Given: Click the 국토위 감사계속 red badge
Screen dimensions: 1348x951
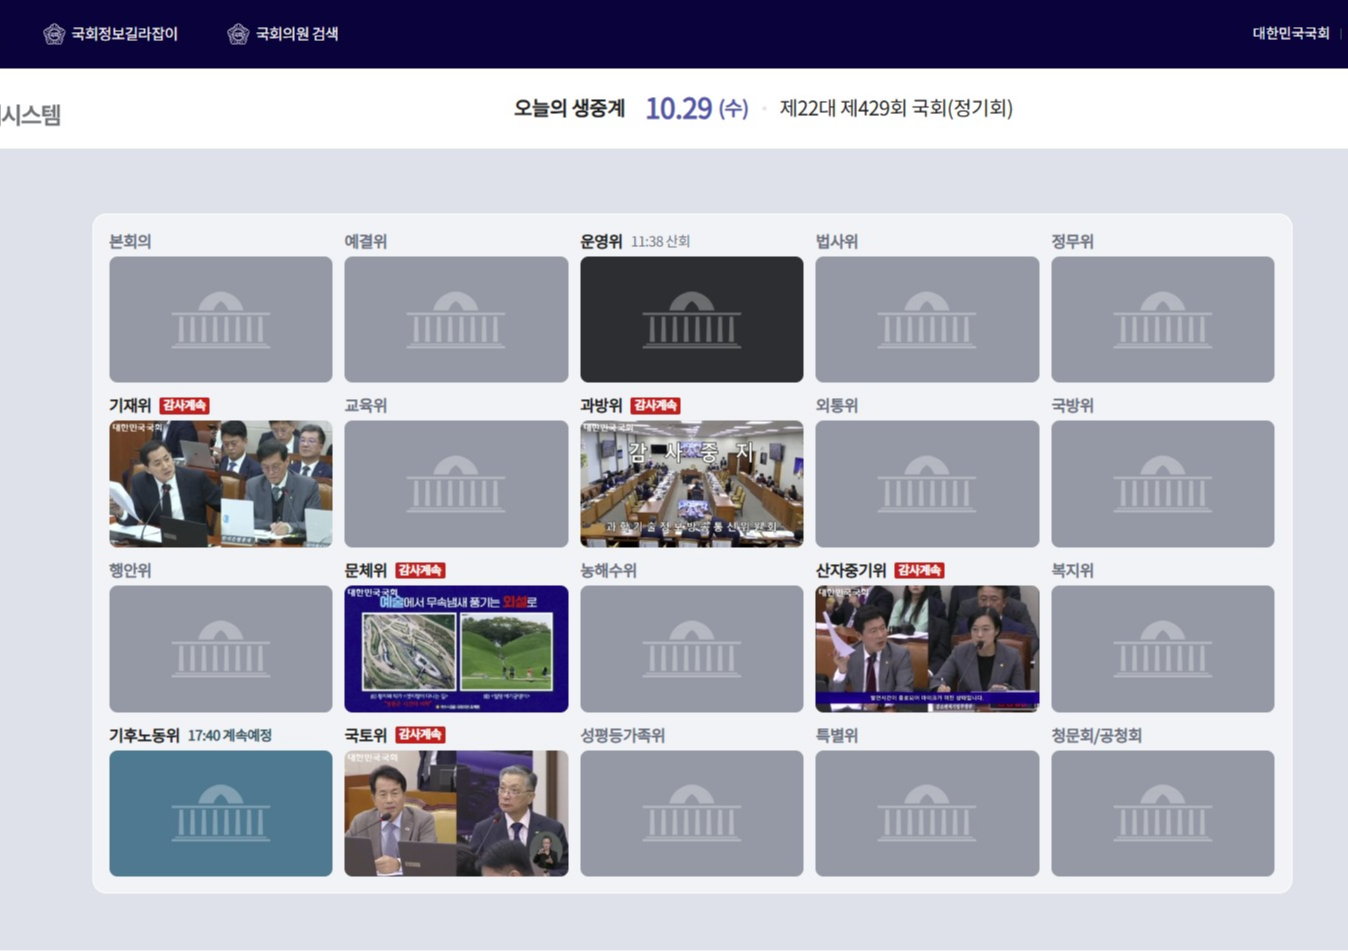Looking at the screenshot, I should (x=420, y=734).
